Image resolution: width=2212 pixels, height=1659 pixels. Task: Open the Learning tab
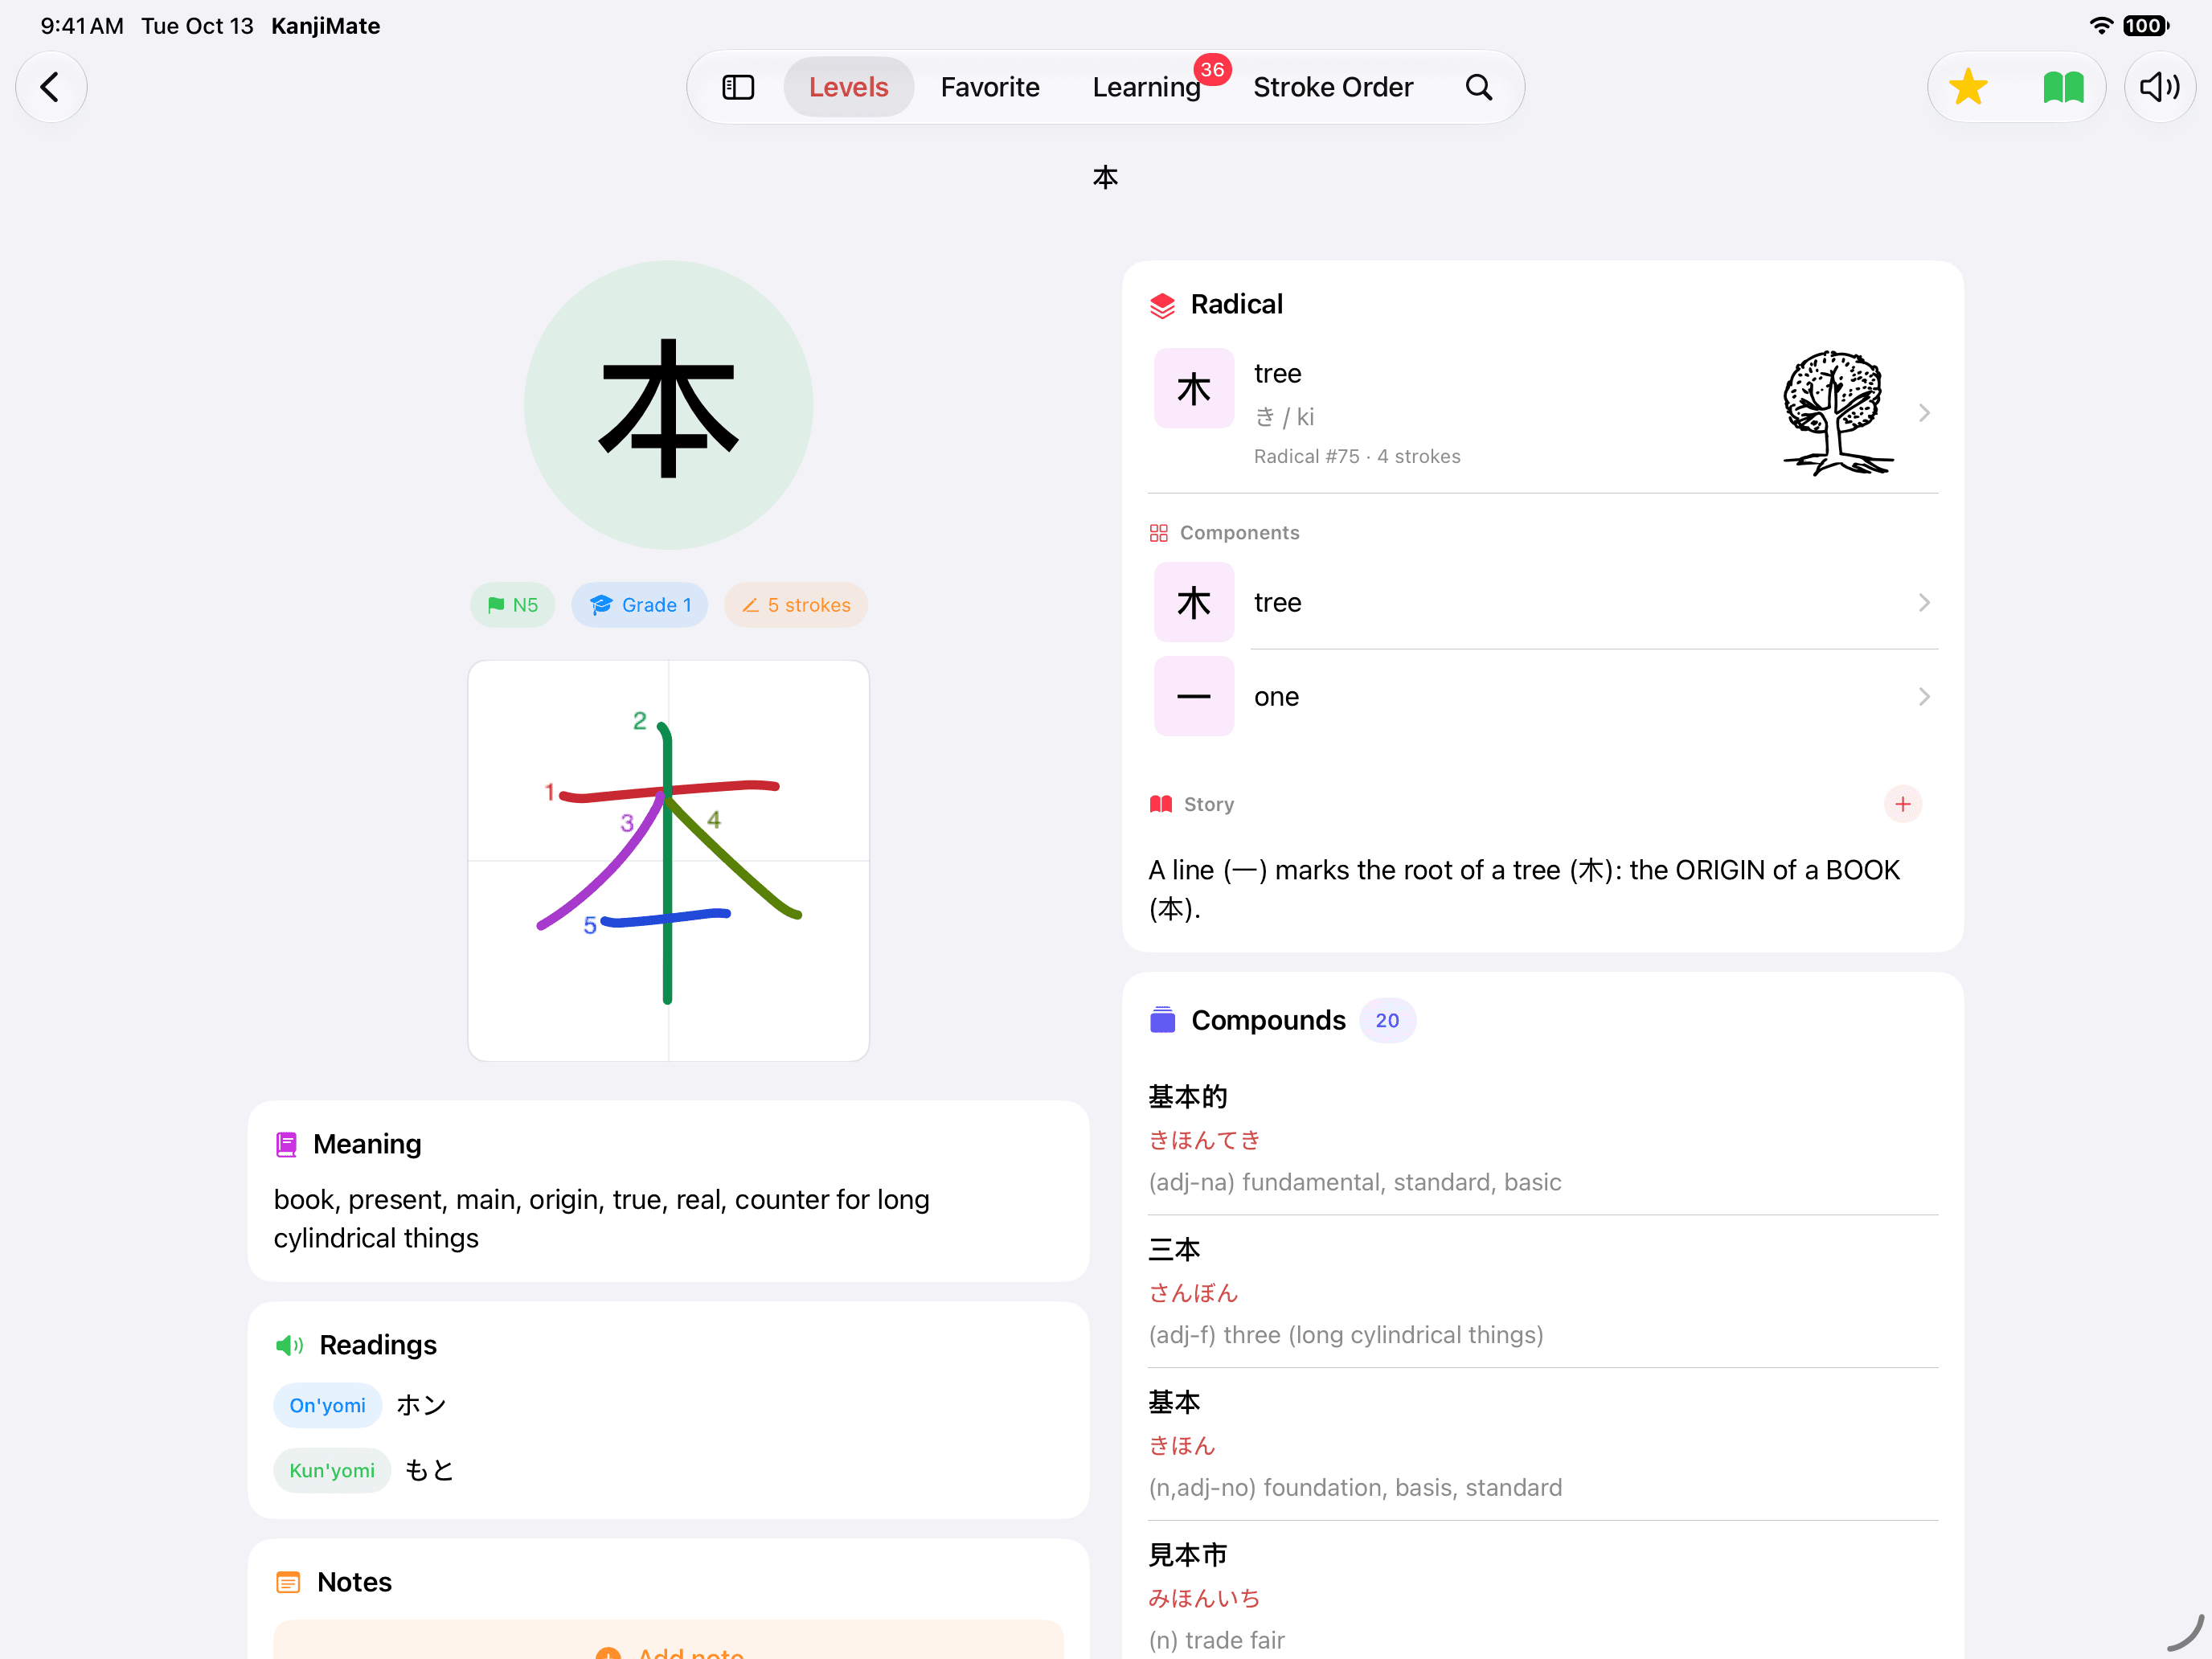[1146, 87]
